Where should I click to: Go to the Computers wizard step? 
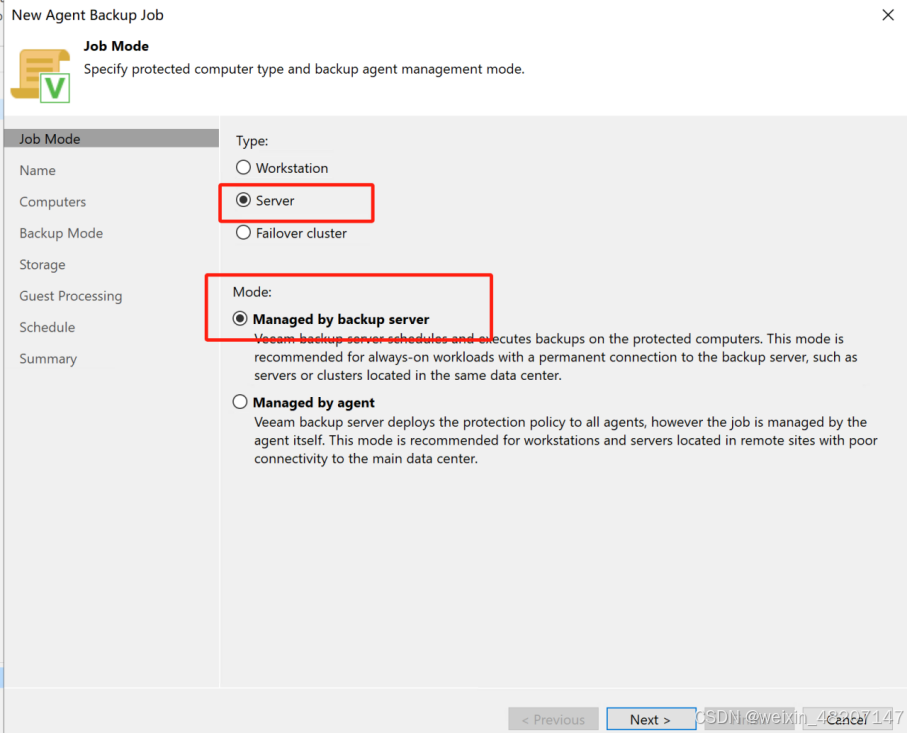[53, 202]
